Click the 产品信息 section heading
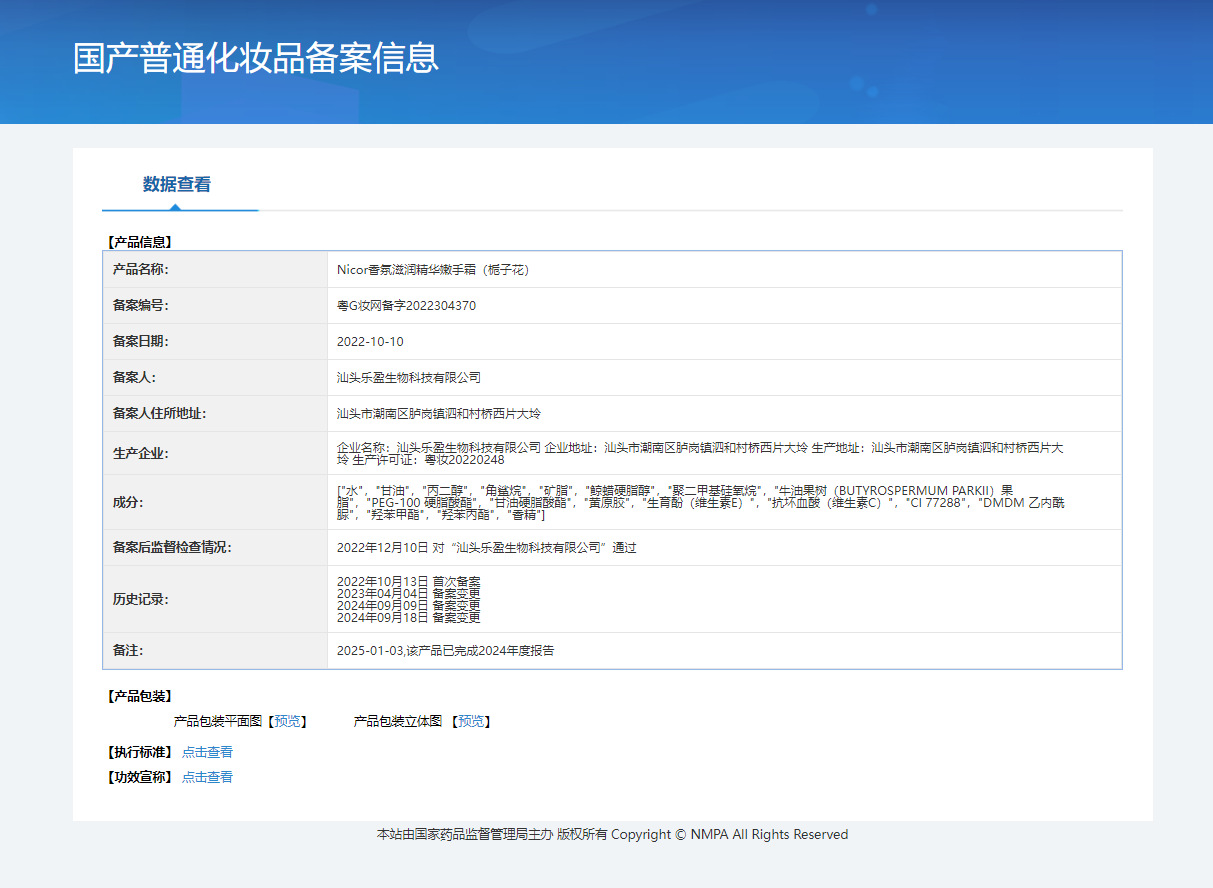This screenshot has width=1213, height=888. click(140, 242)
